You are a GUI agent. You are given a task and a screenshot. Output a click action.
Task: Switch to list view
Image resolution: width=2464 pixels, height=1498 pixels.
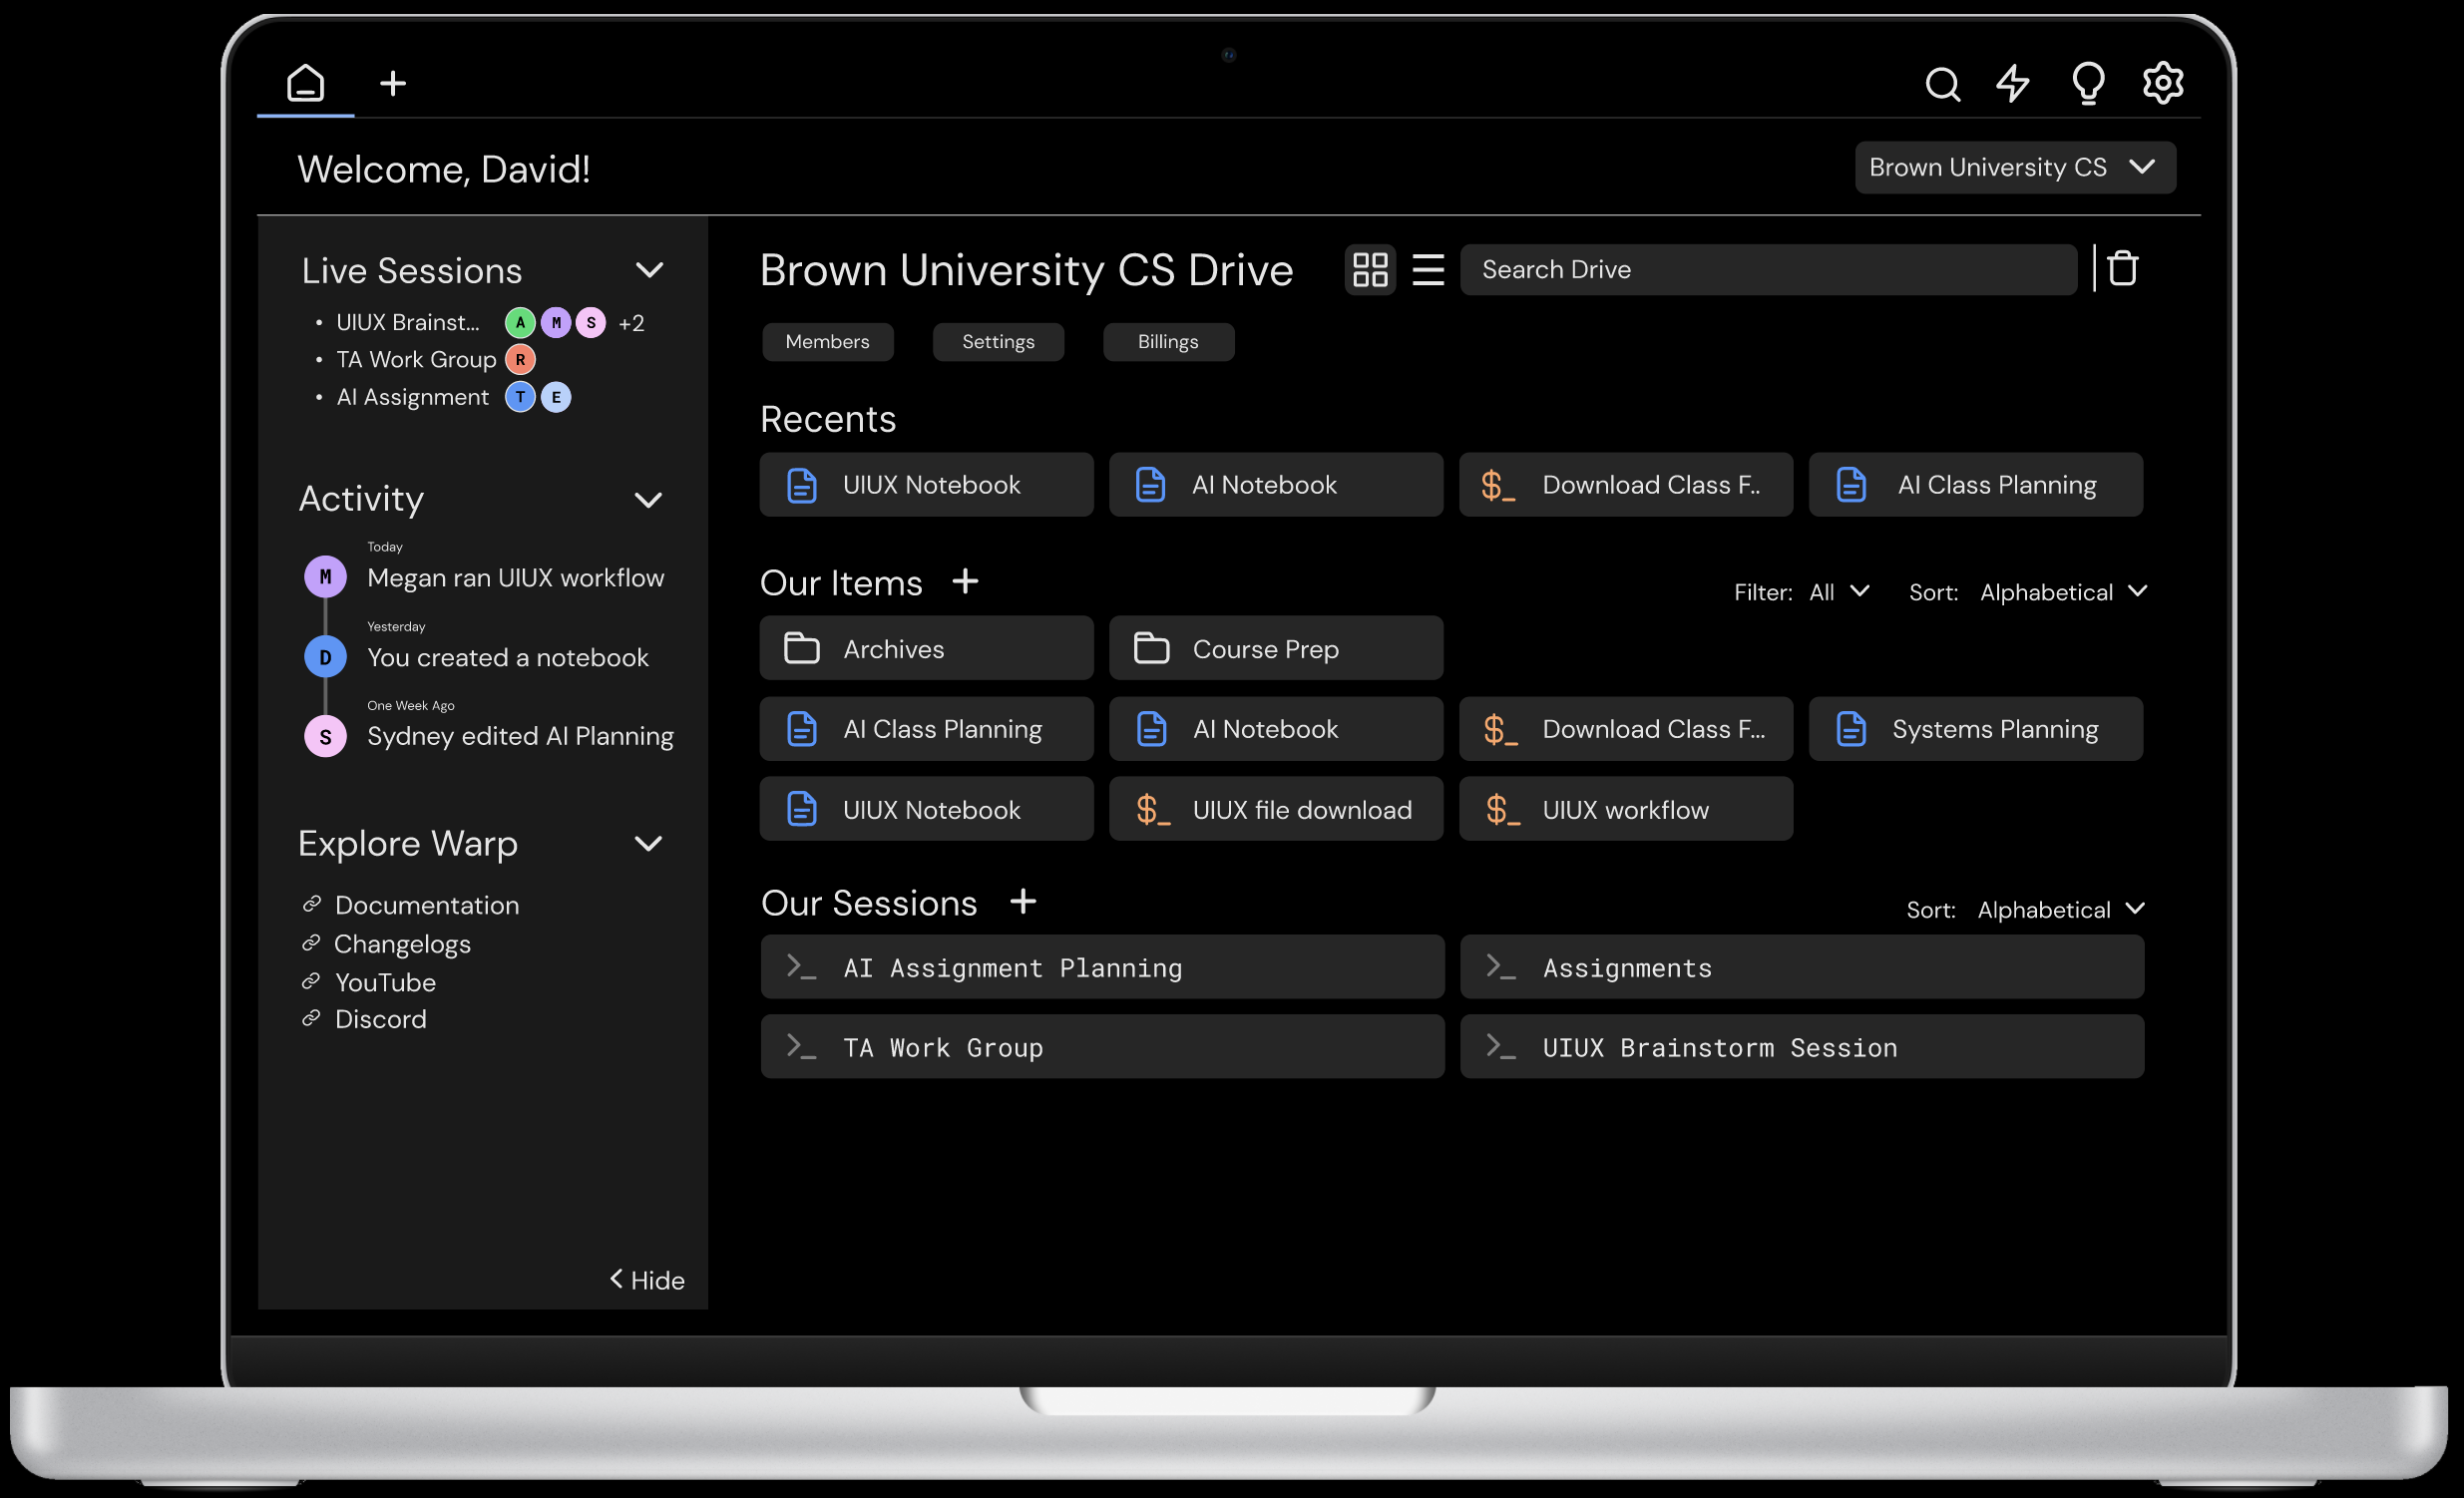coord(1428,269)
